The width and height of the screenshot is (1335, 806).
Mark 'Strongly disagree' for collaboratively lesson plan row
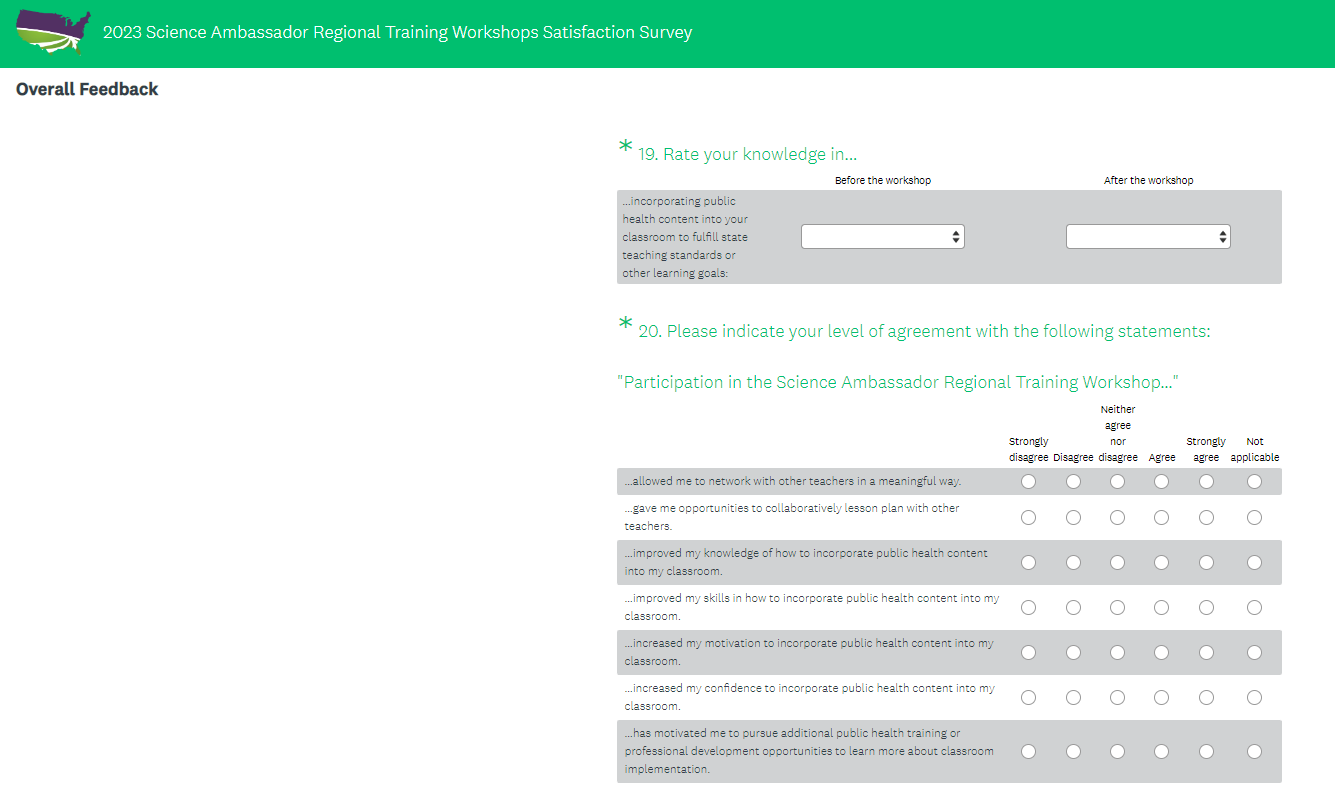click(x=1028, y=518)
